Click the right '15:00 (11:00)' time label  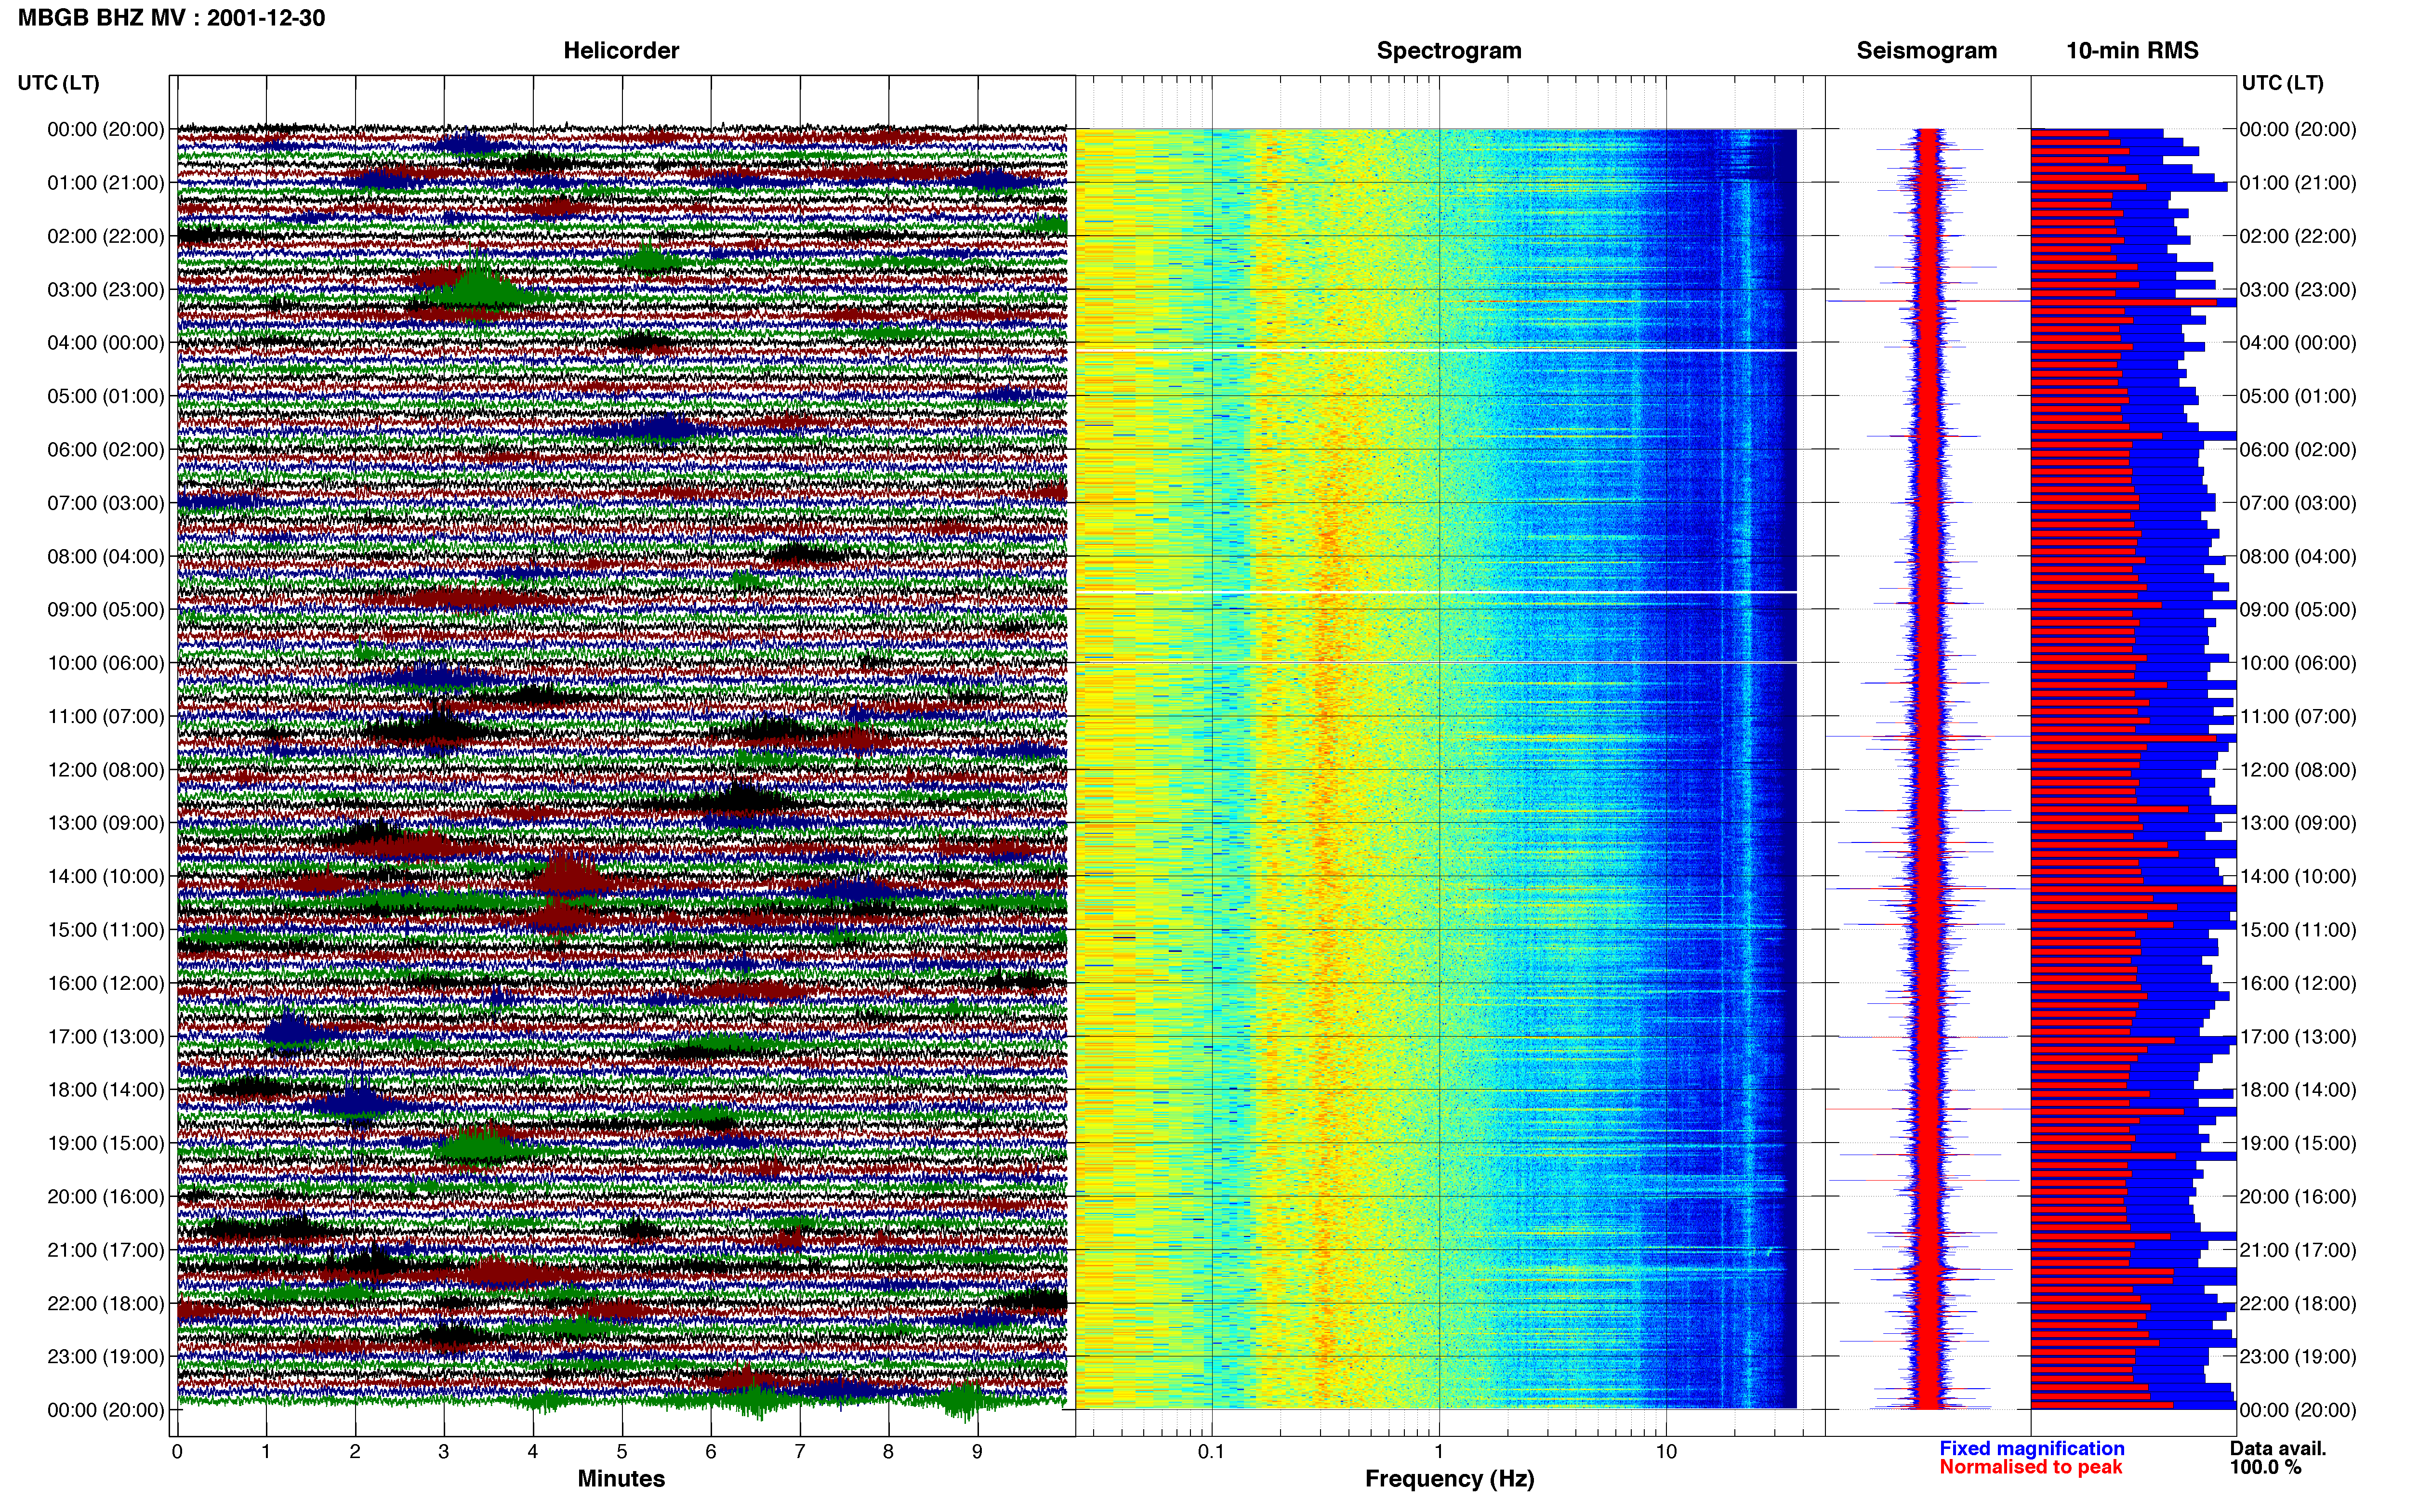pyautogui.click(x=2298, y=930)
